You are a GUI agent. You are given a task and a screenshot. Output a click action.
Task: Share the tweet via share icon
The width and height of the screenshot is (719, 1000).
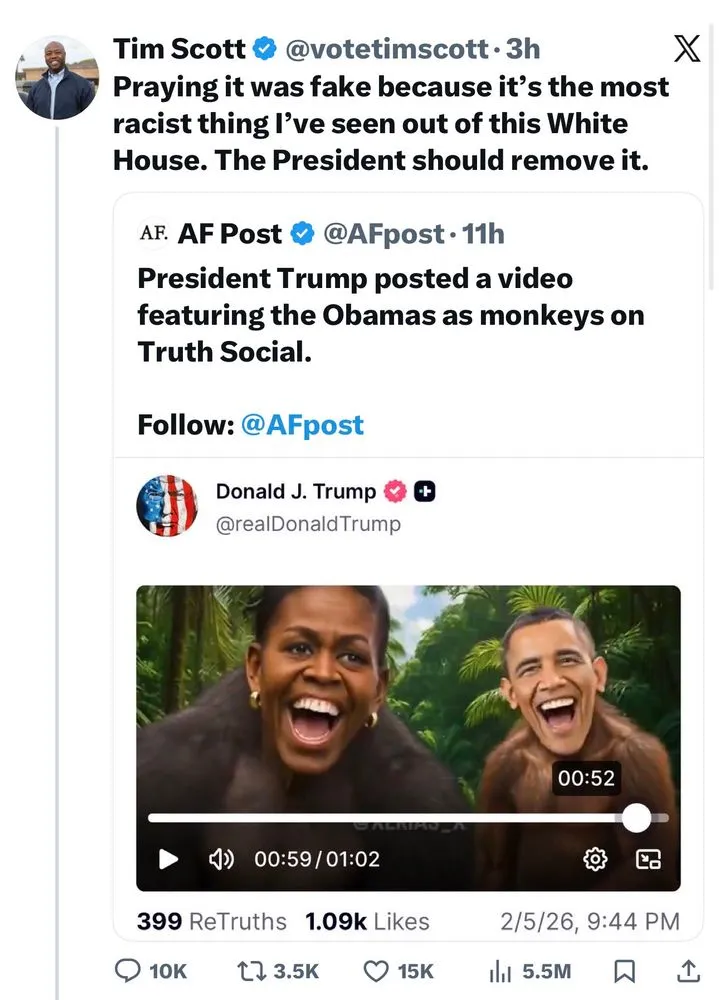(688, 970)
